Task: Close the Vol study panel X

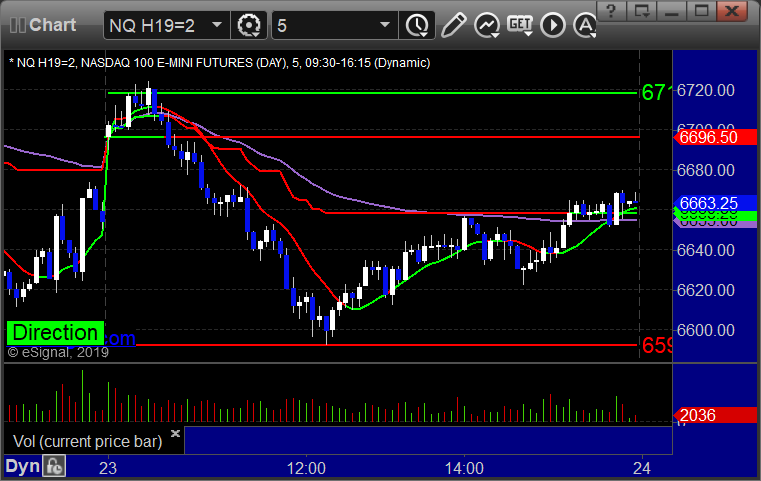Action: coord(175,433)
